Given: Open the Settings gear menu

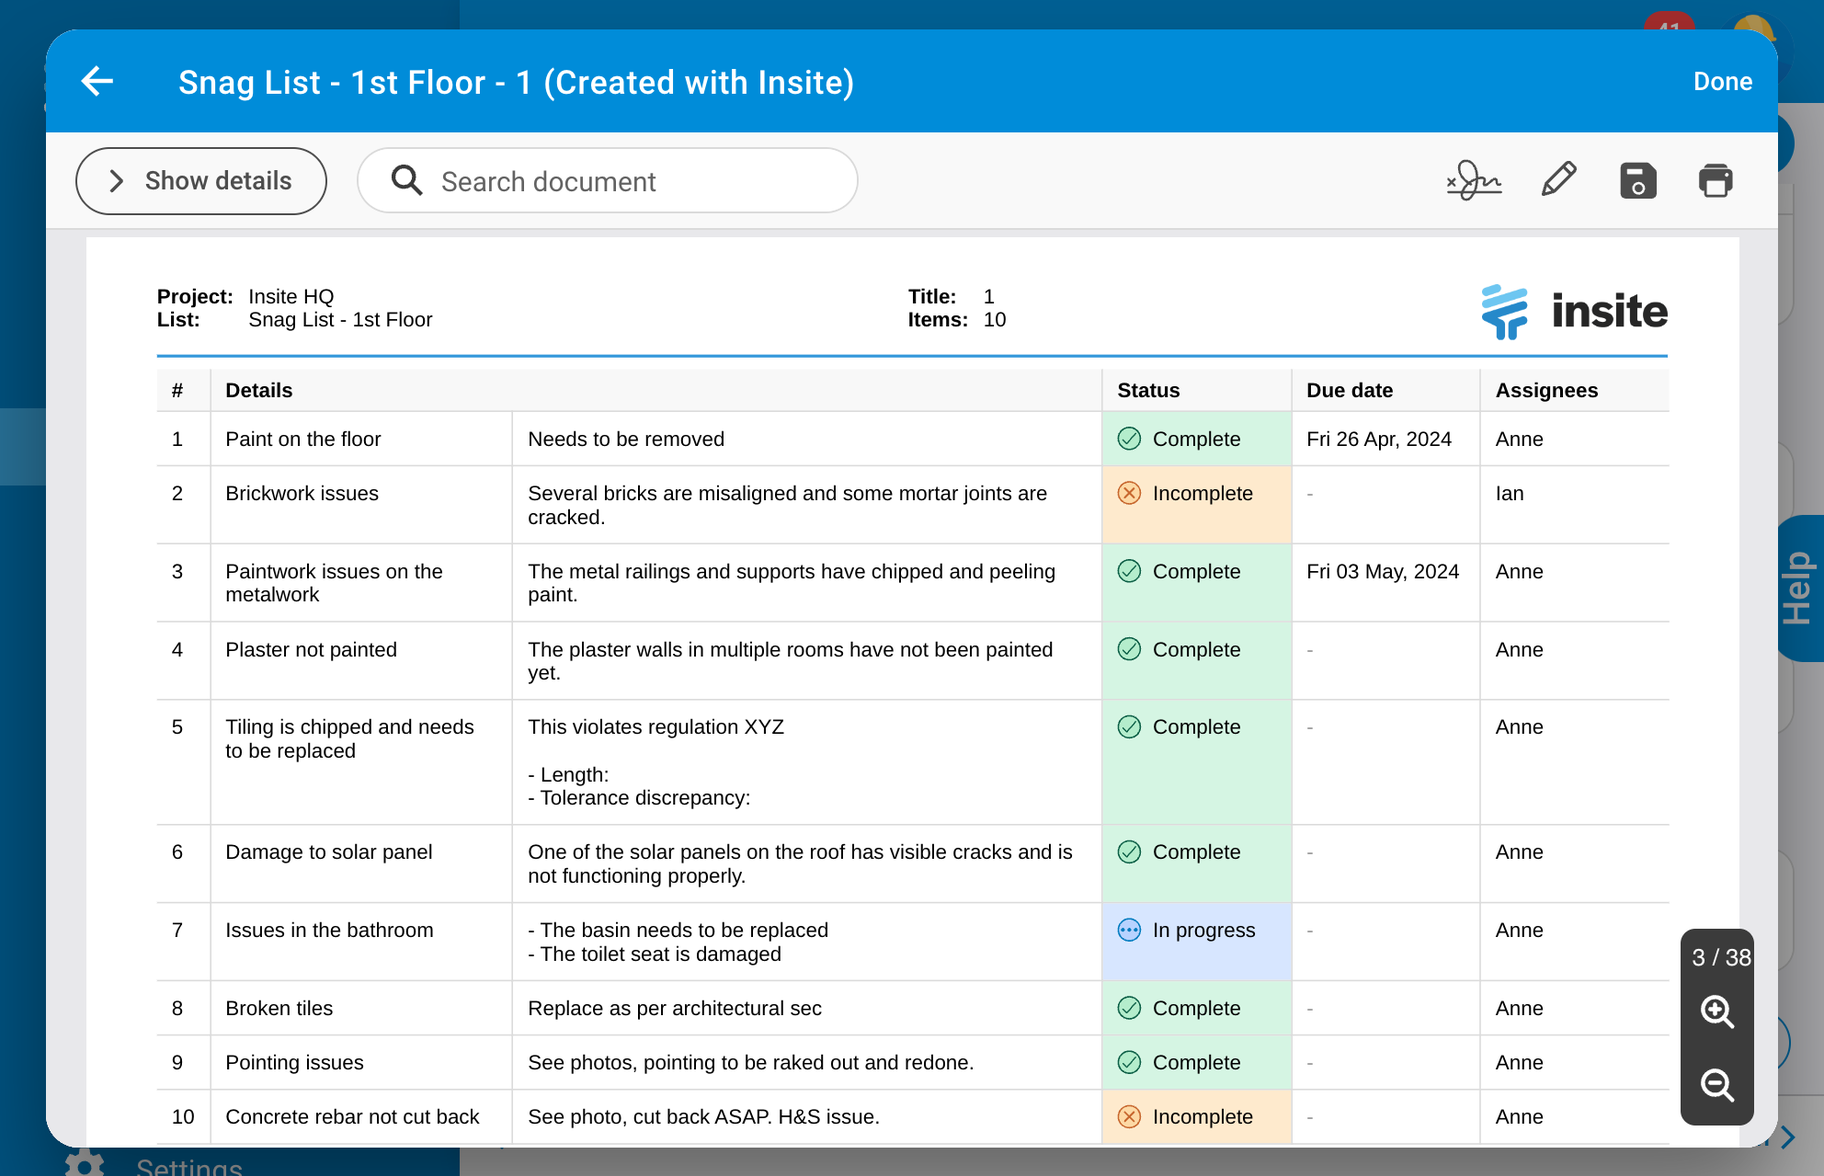Looking at the screenshot, I should point(84,1162).
